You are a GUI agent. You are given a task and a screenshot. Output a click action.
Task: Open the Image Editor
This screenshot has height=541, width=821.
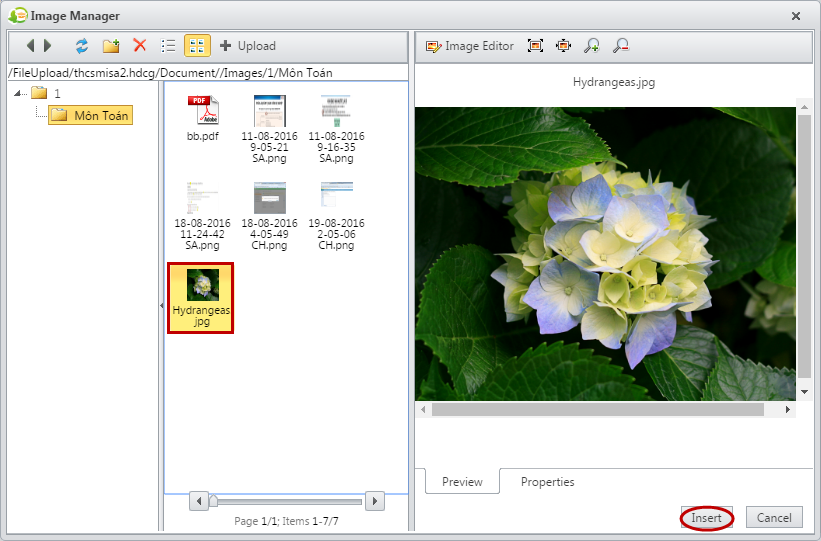click(469, 46)
